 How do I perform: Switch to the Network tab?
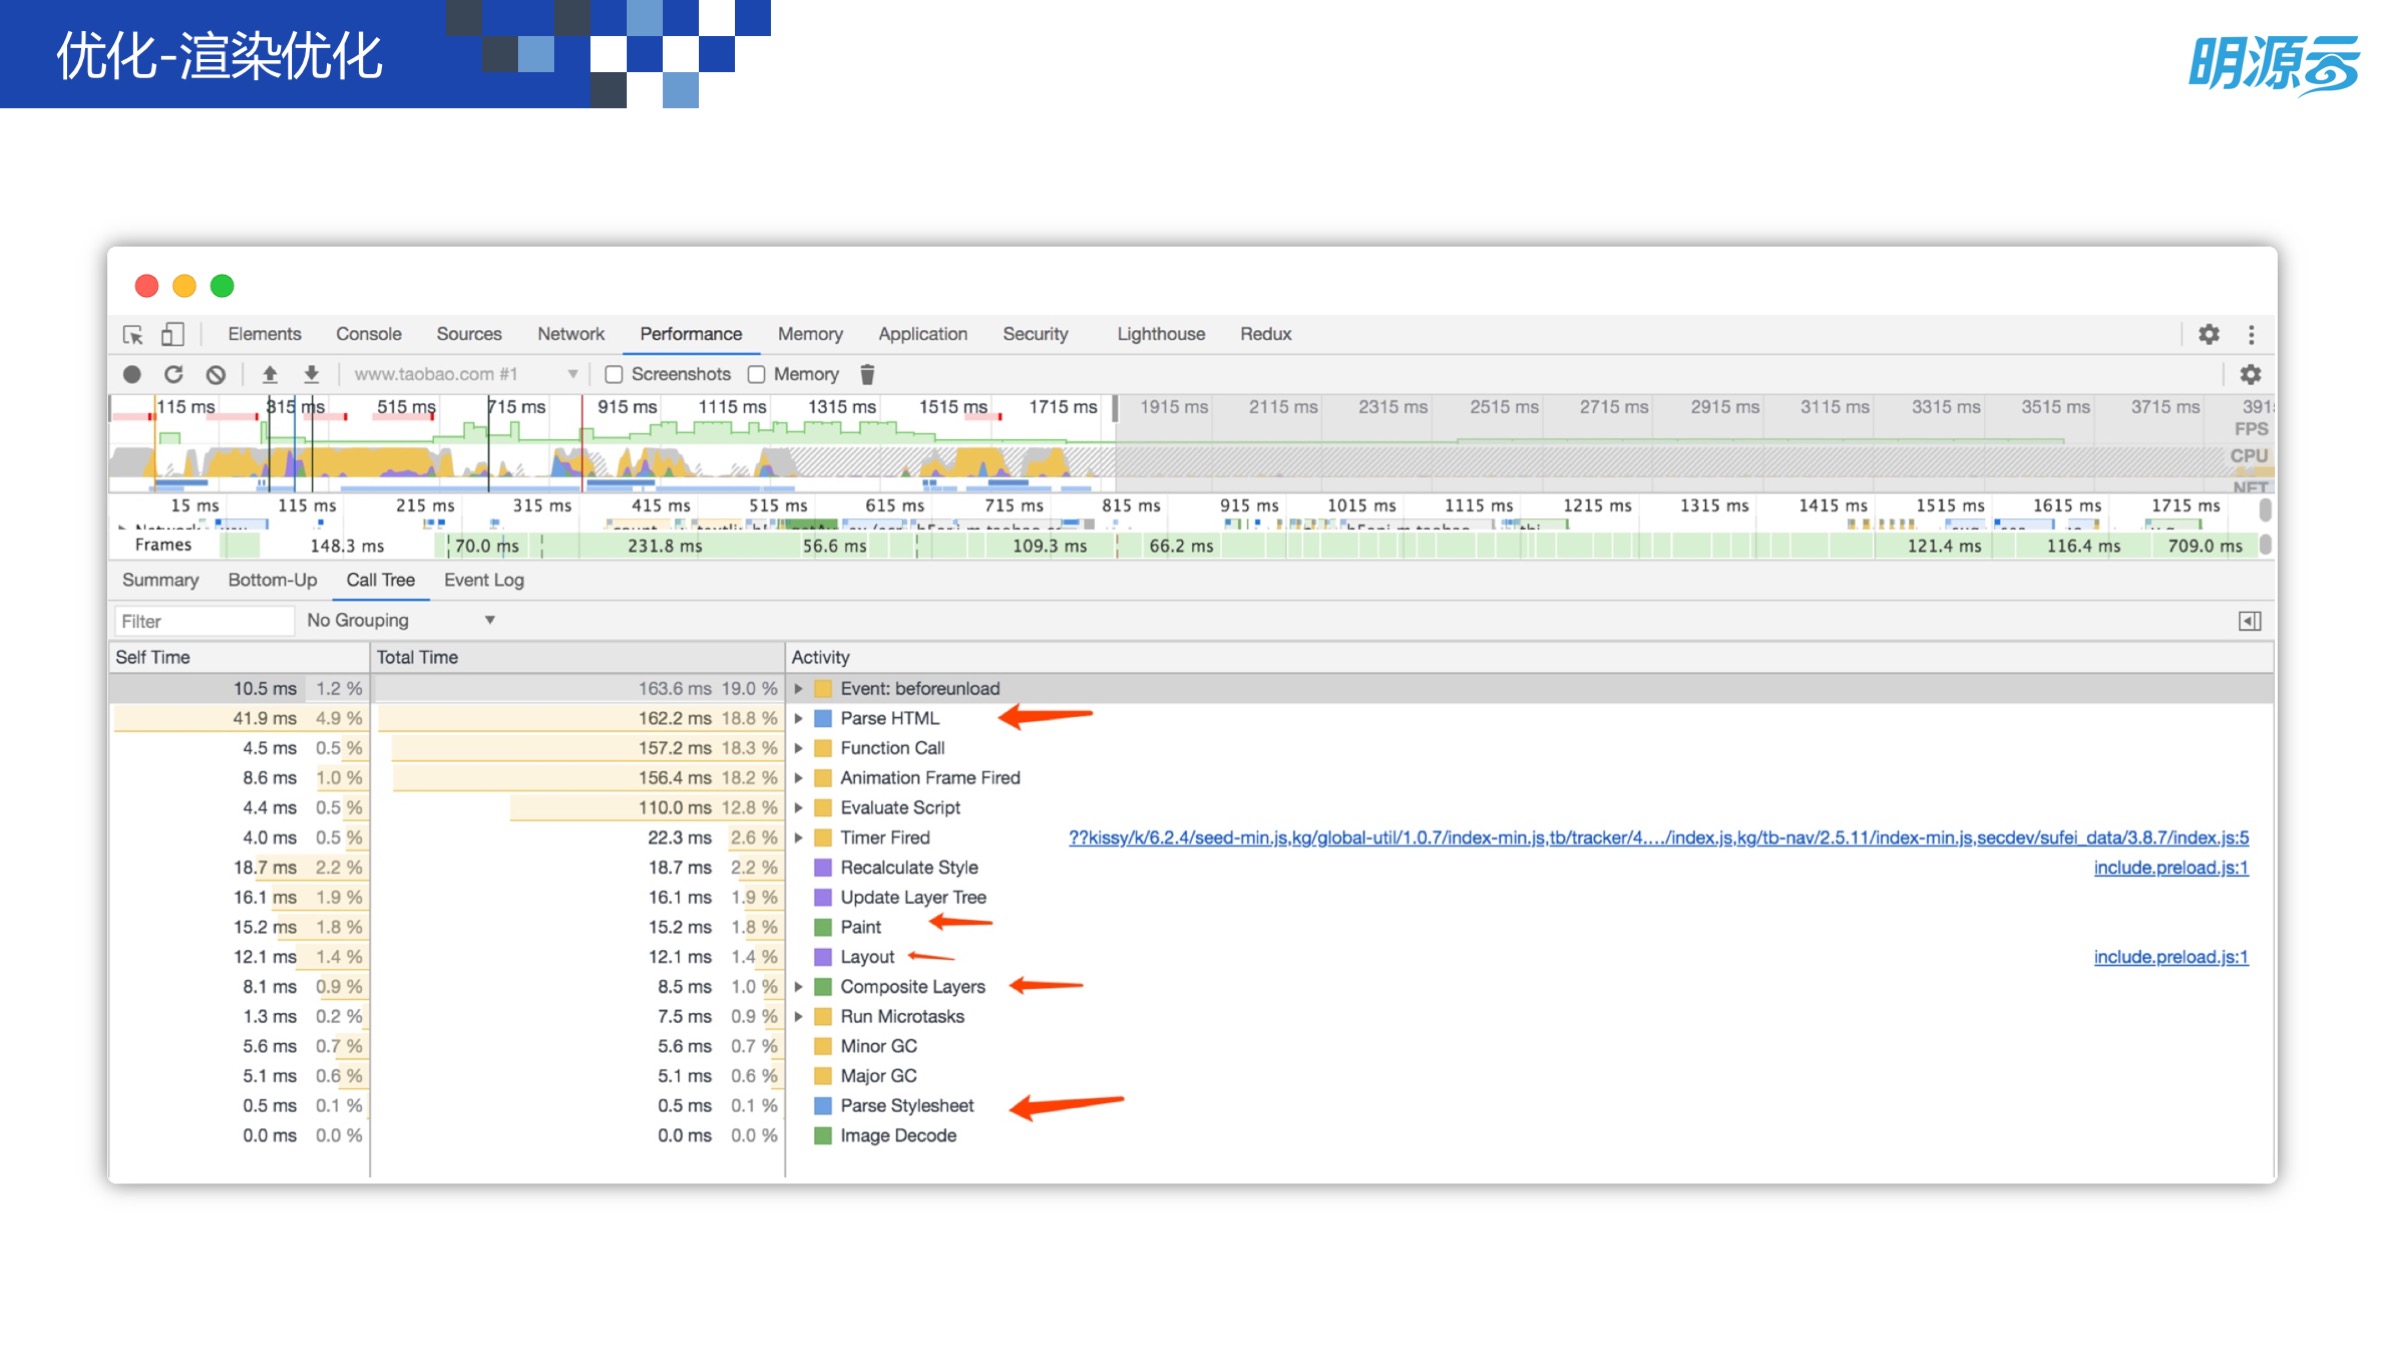click(x=571, y=334)
